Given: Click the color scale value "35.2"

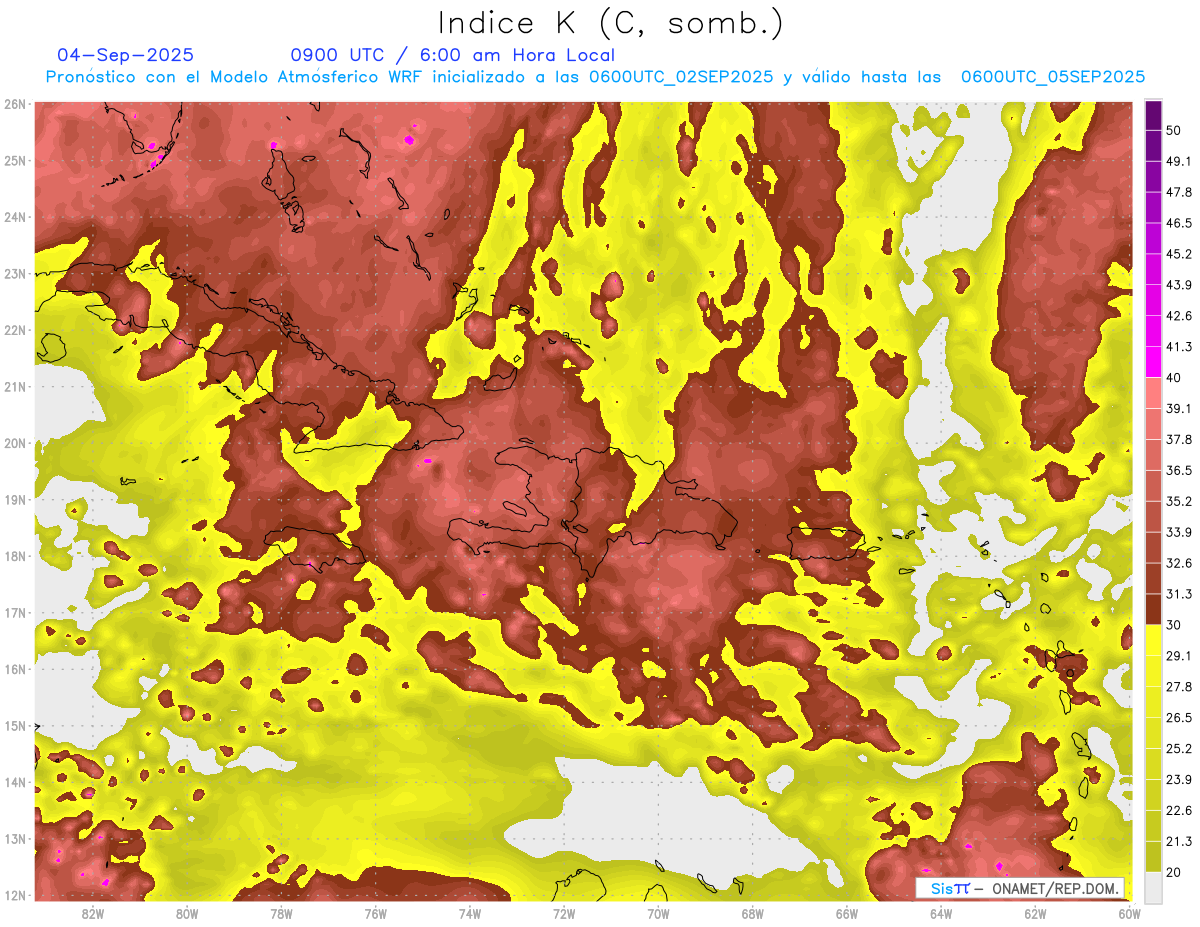Looking at the screenshot, I should (x=1179, y=501).
